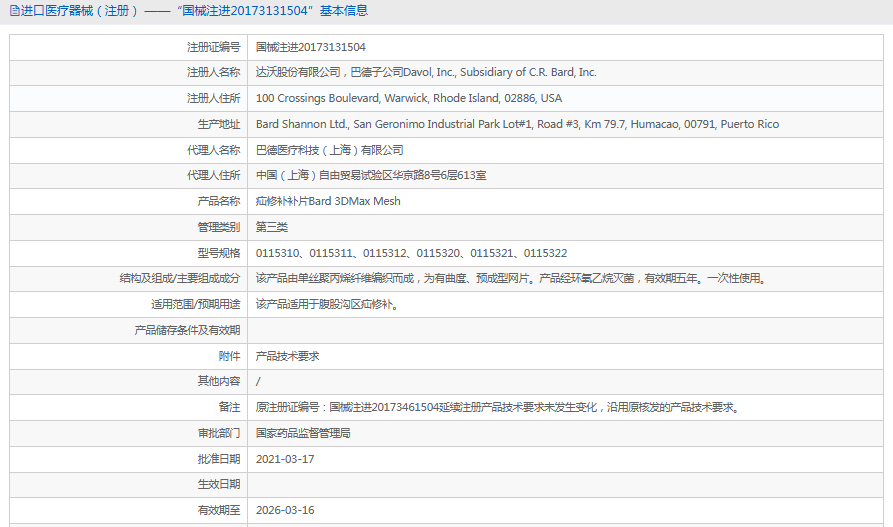Select remark text with 国械注进20173461504
893x527 pixels.
point(499,407)
